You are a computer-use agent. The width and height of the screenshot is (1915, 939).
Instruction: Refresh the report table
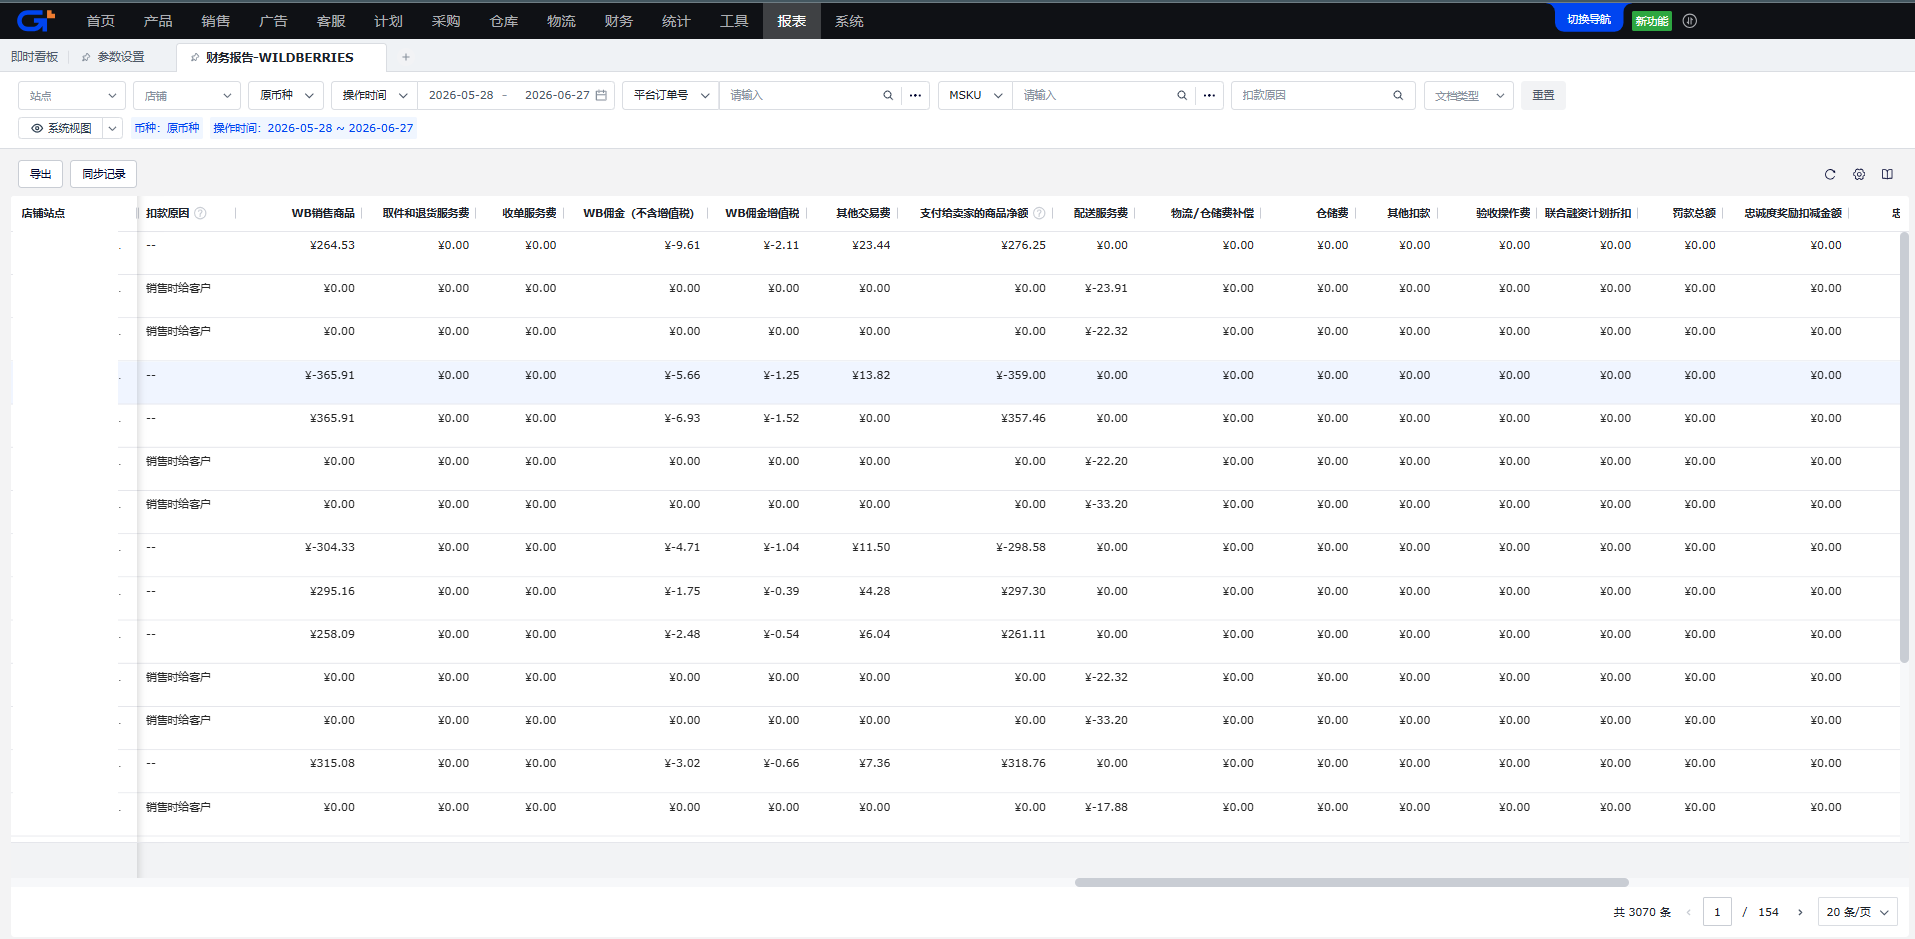[1830, 174]
